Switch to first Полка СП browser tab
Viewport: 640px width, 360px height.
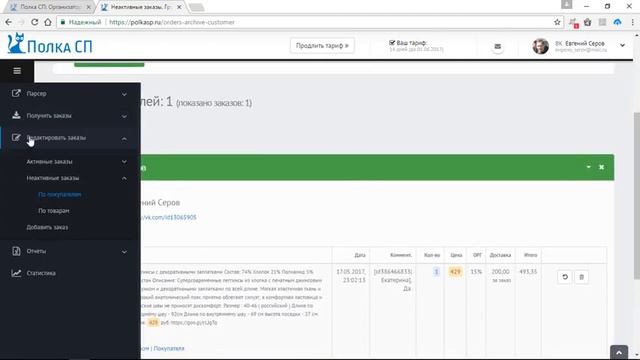pyautogui.click(x=50, y=7)
